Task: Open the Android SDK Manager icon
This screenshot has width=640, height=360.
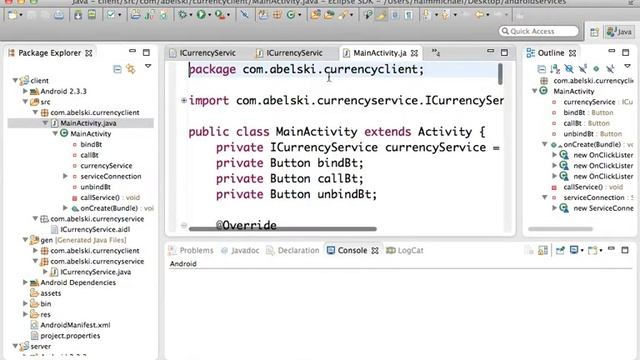Action: [78, 15]
